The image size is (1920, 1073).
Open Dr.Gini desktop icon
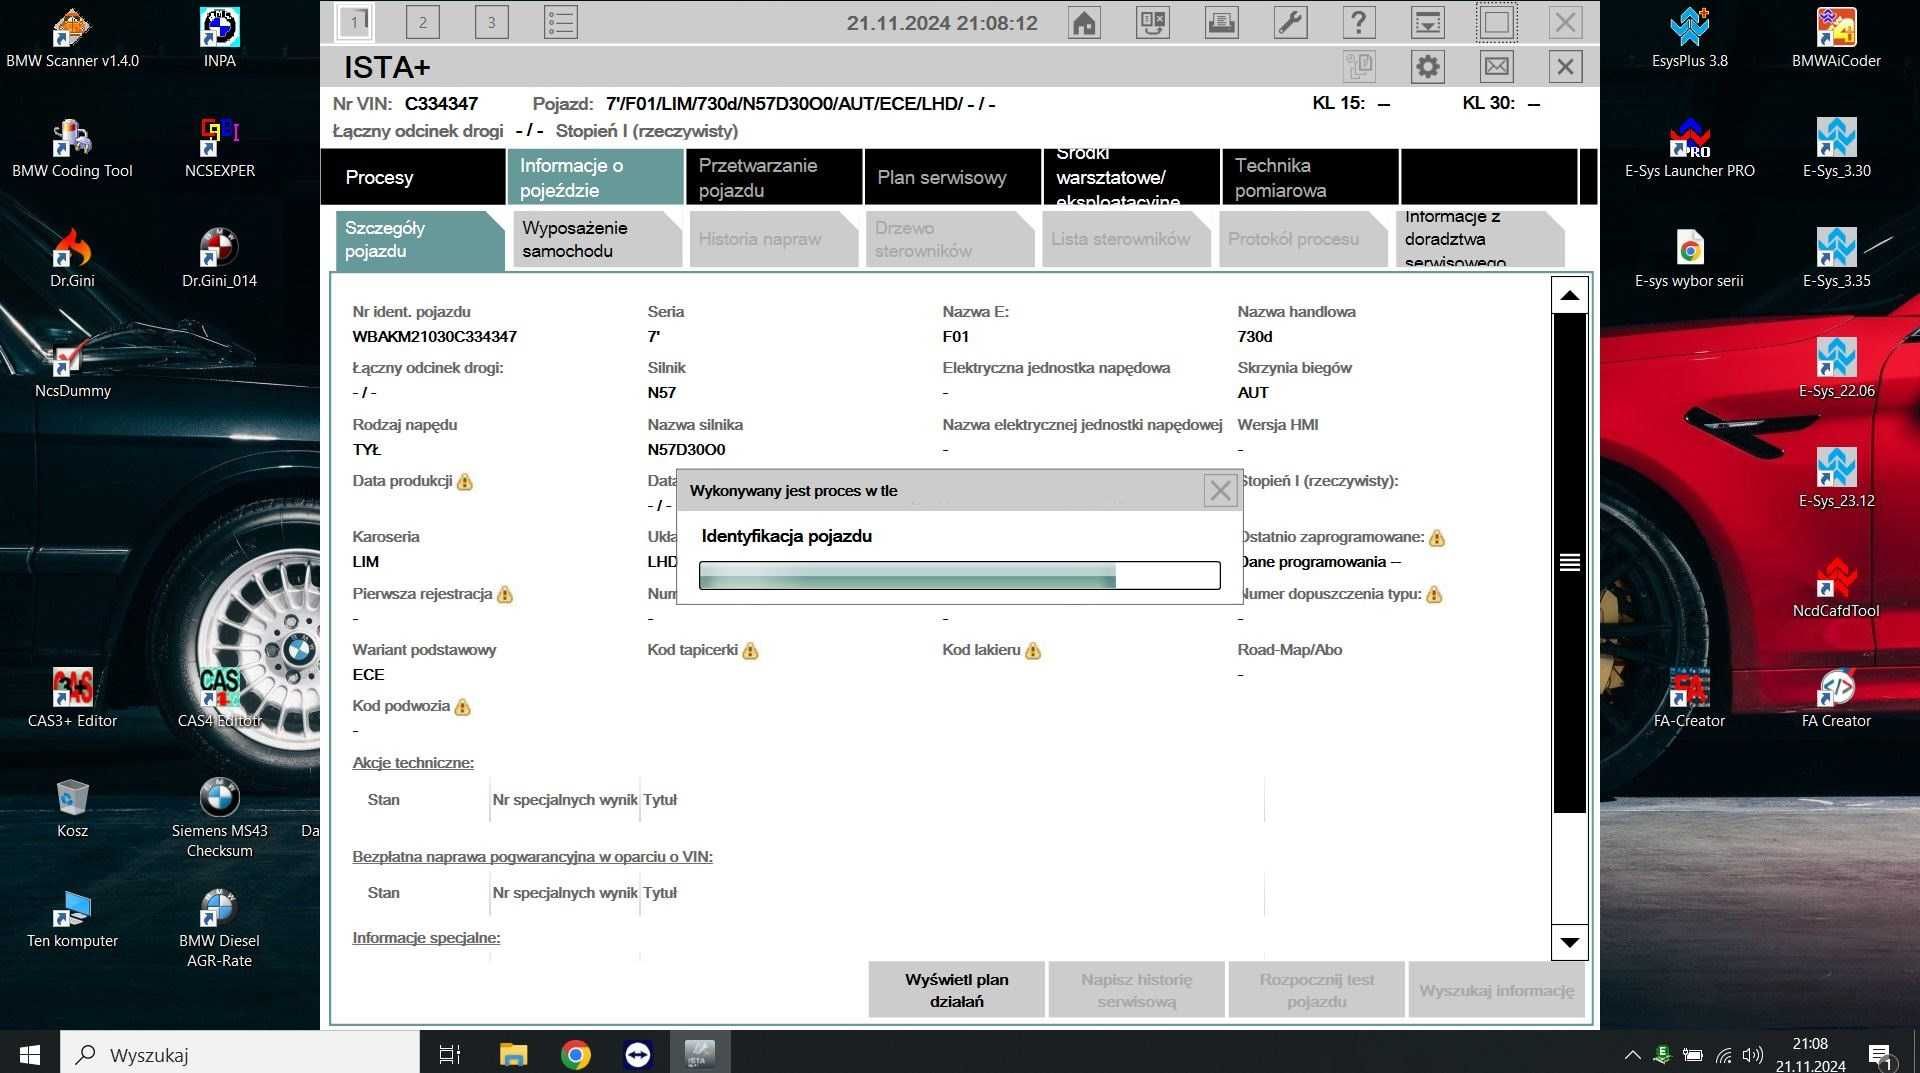point(72,258)
